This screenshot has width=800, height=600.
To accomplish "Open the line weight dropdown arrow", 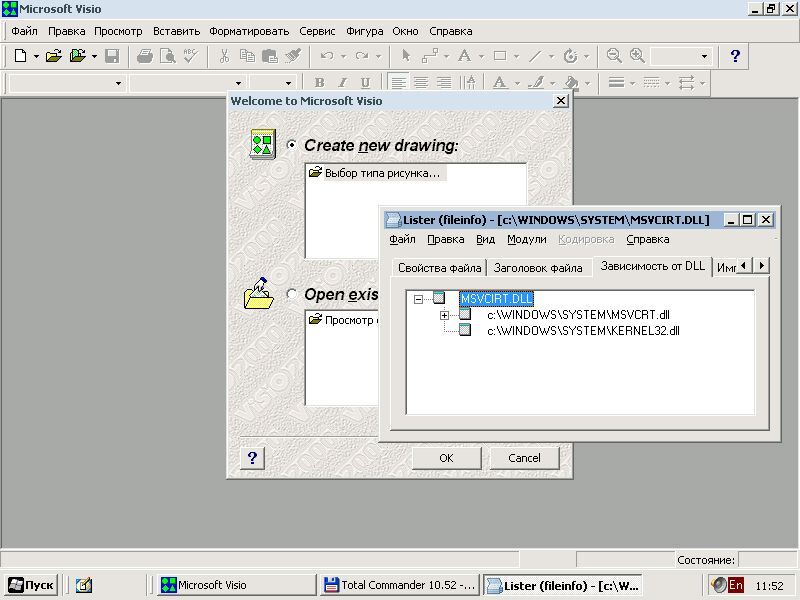I will (x=633, y=83).
